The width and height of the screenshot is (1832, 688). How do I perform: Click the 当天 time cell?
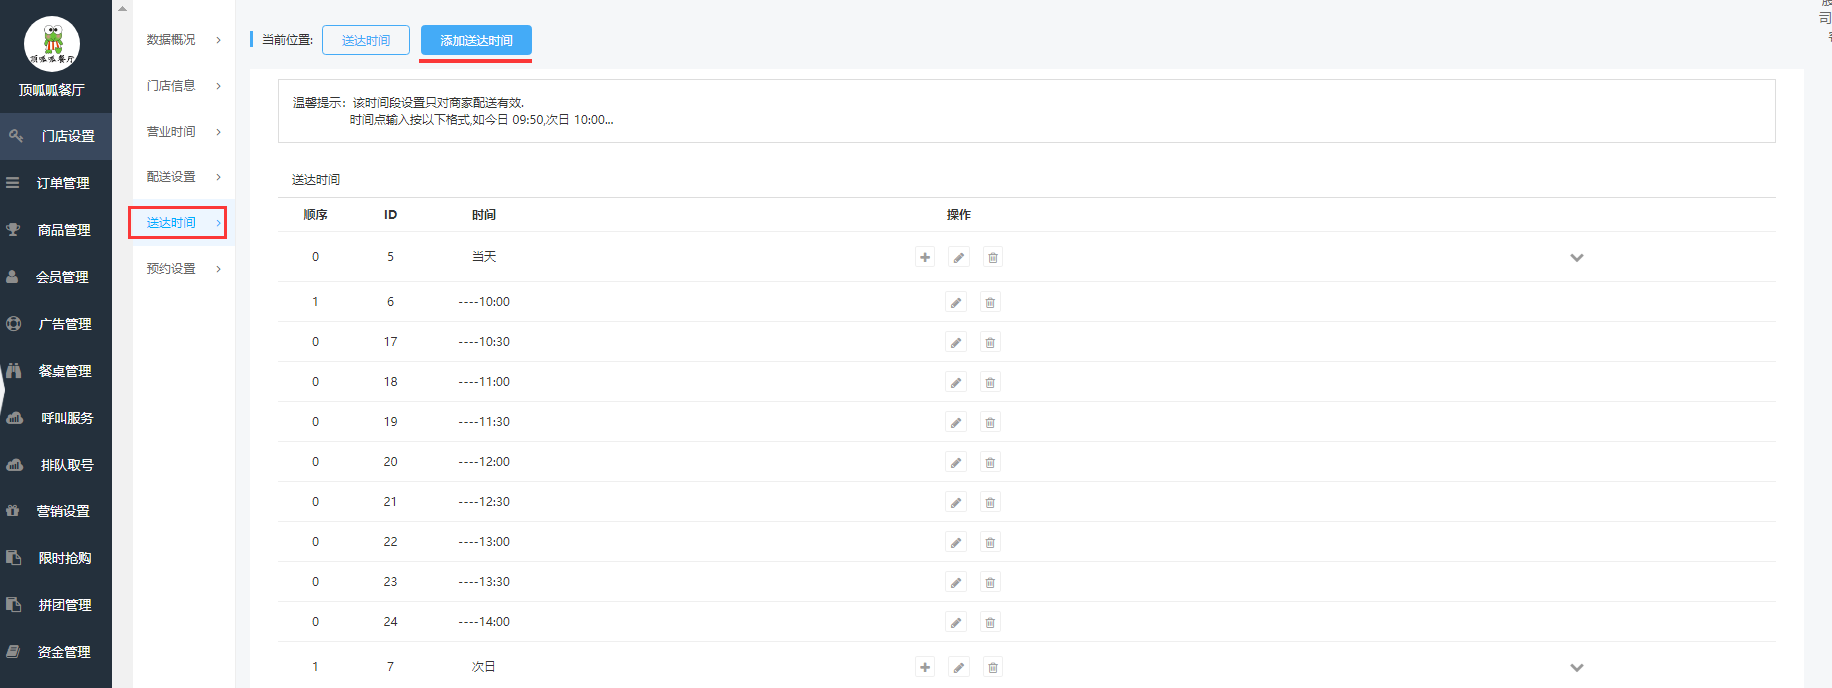point(484,257)
